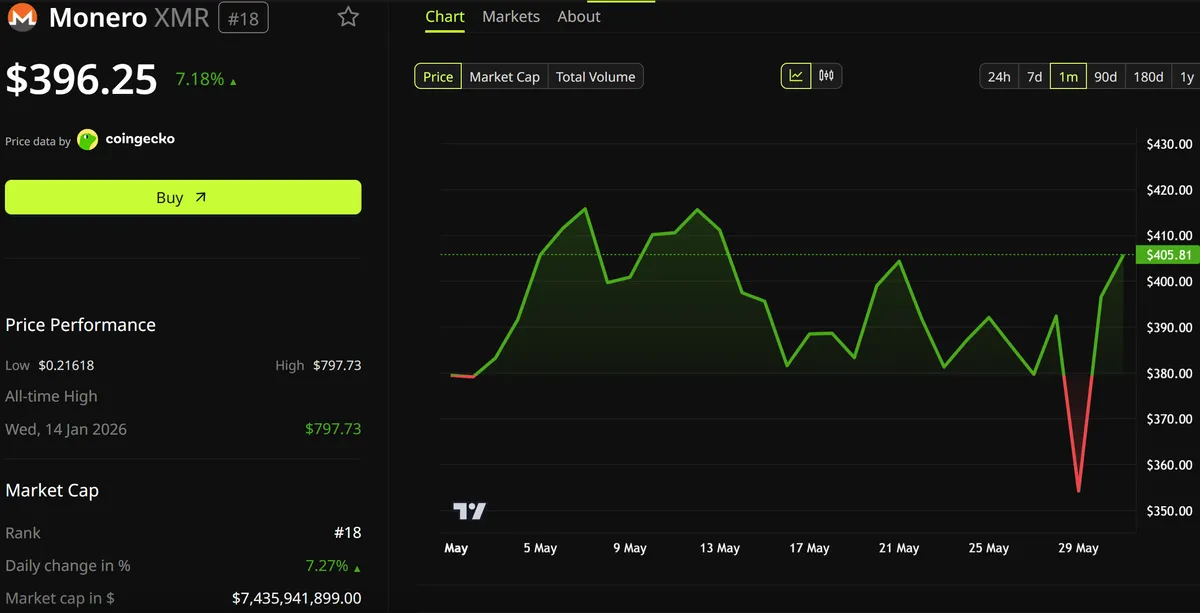Click the CoinGecko gecko logo
The width and height of the screenshot is (1200, 613).
(88, 140)
